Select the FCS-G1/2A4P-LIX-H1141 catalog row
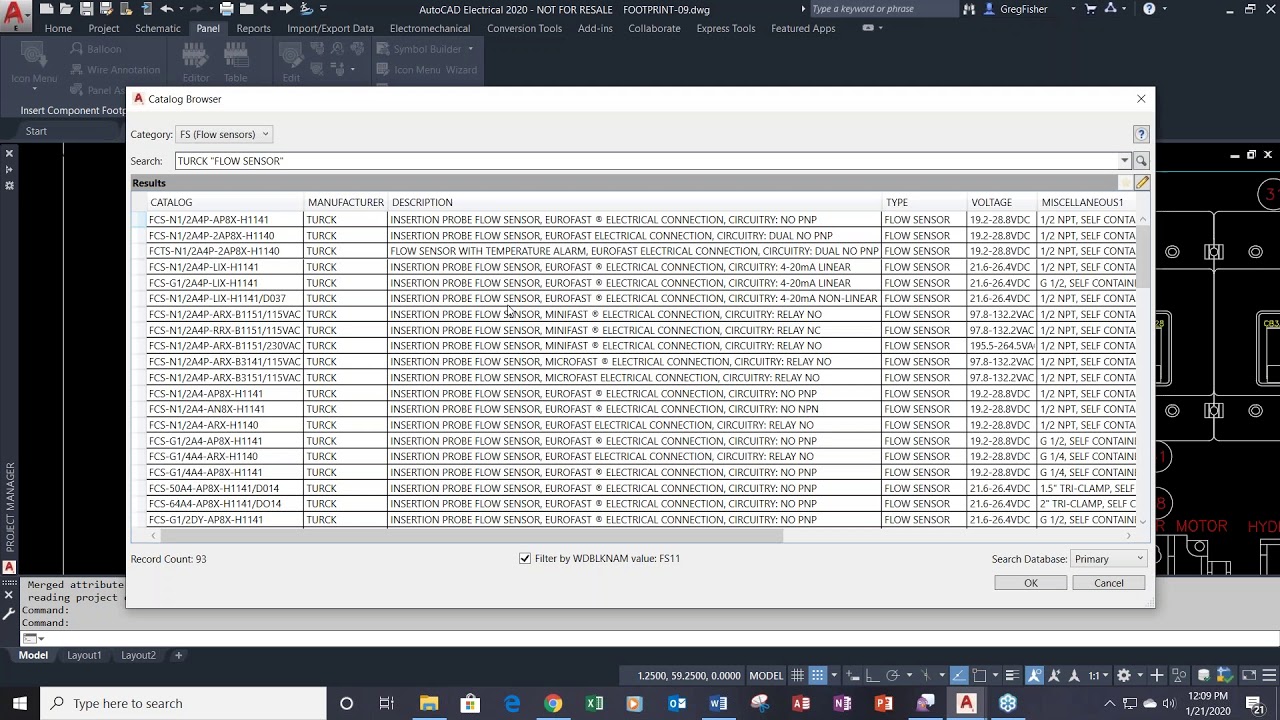Screen dimensions: 1280x720 641,283
